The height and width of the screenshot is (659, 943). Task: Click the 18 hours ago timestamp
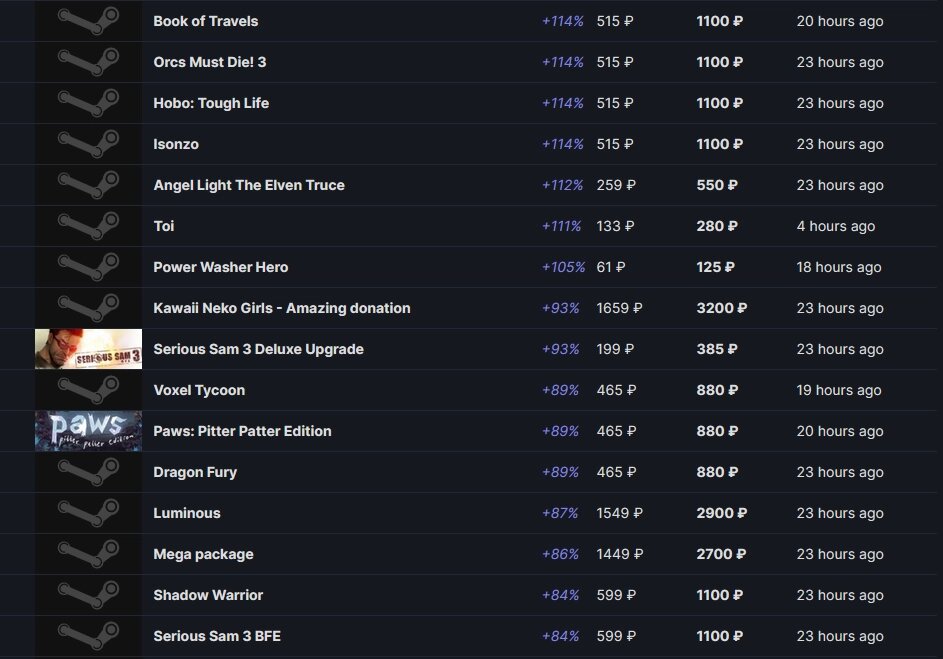pyautogui.click(x=839, y=267)
